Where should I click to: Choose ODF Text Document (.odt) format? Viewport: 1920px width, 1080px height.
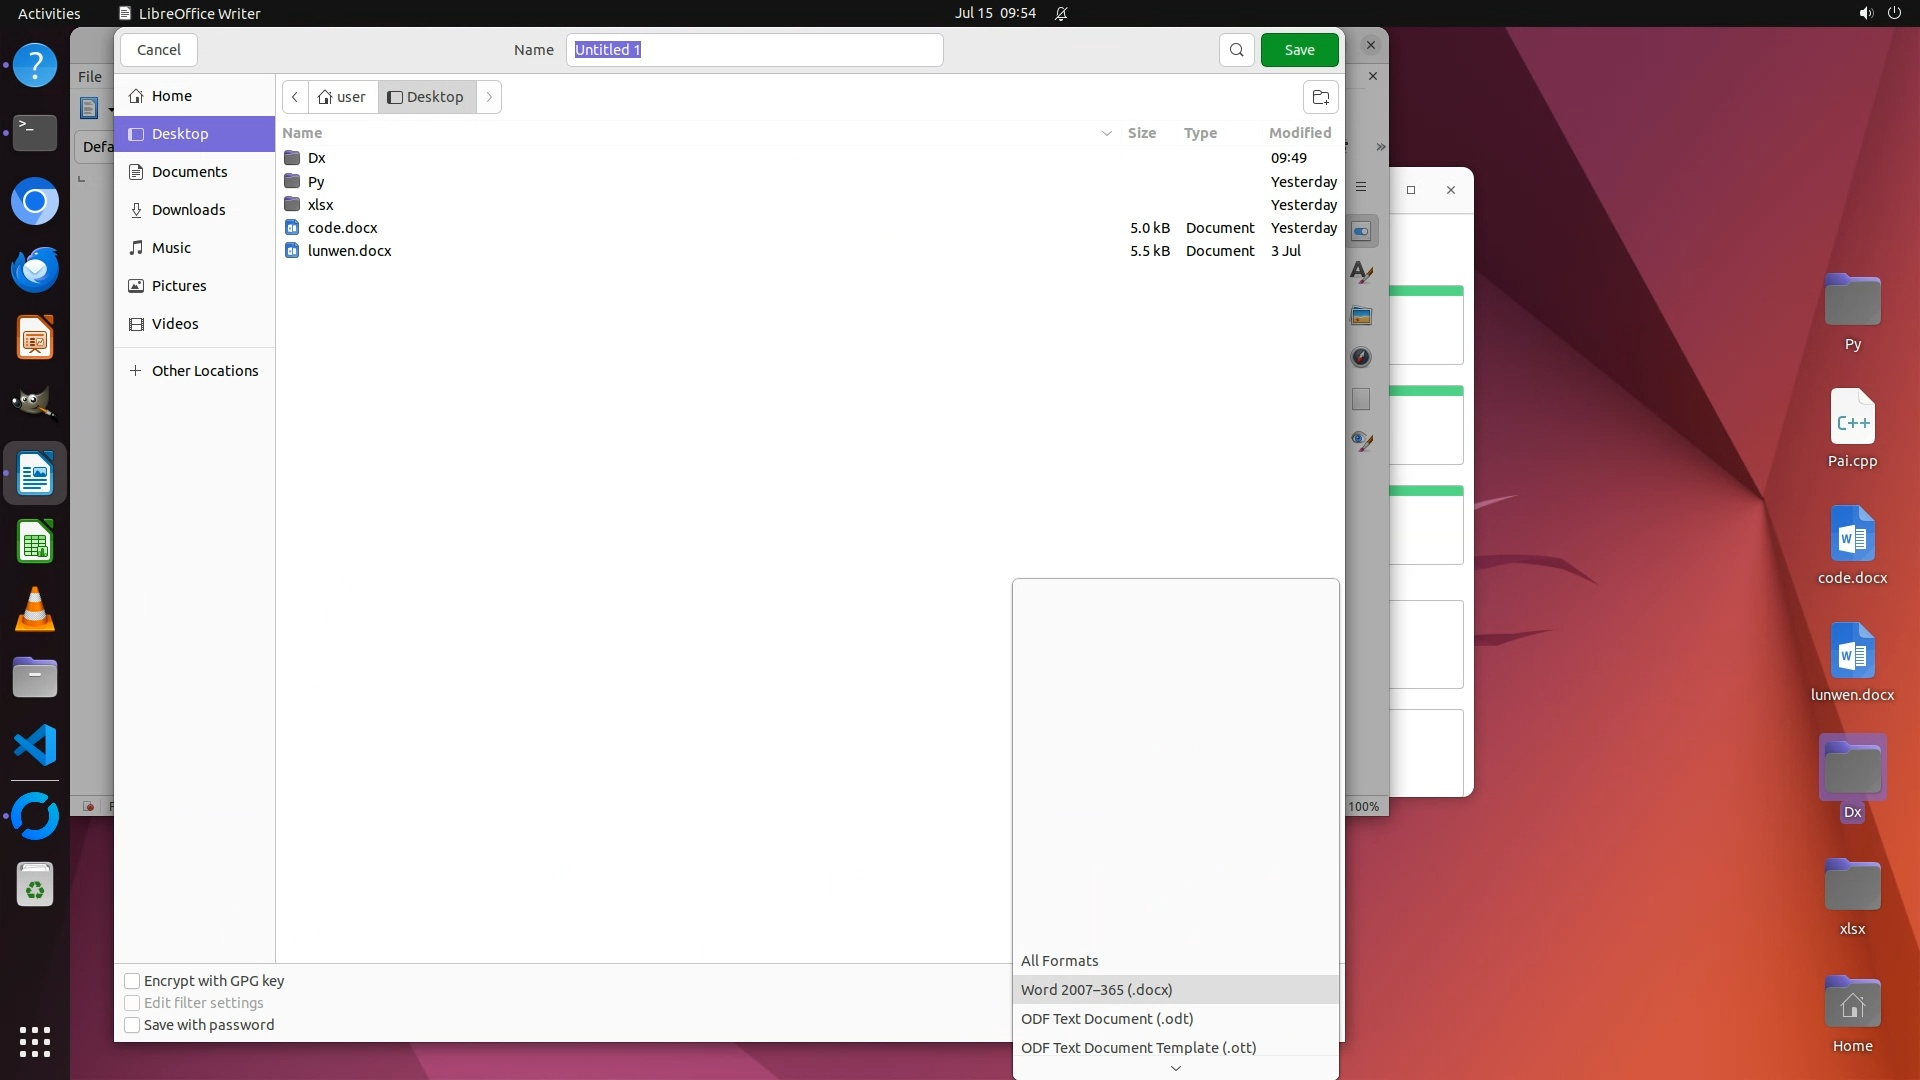point(1106,1019)
